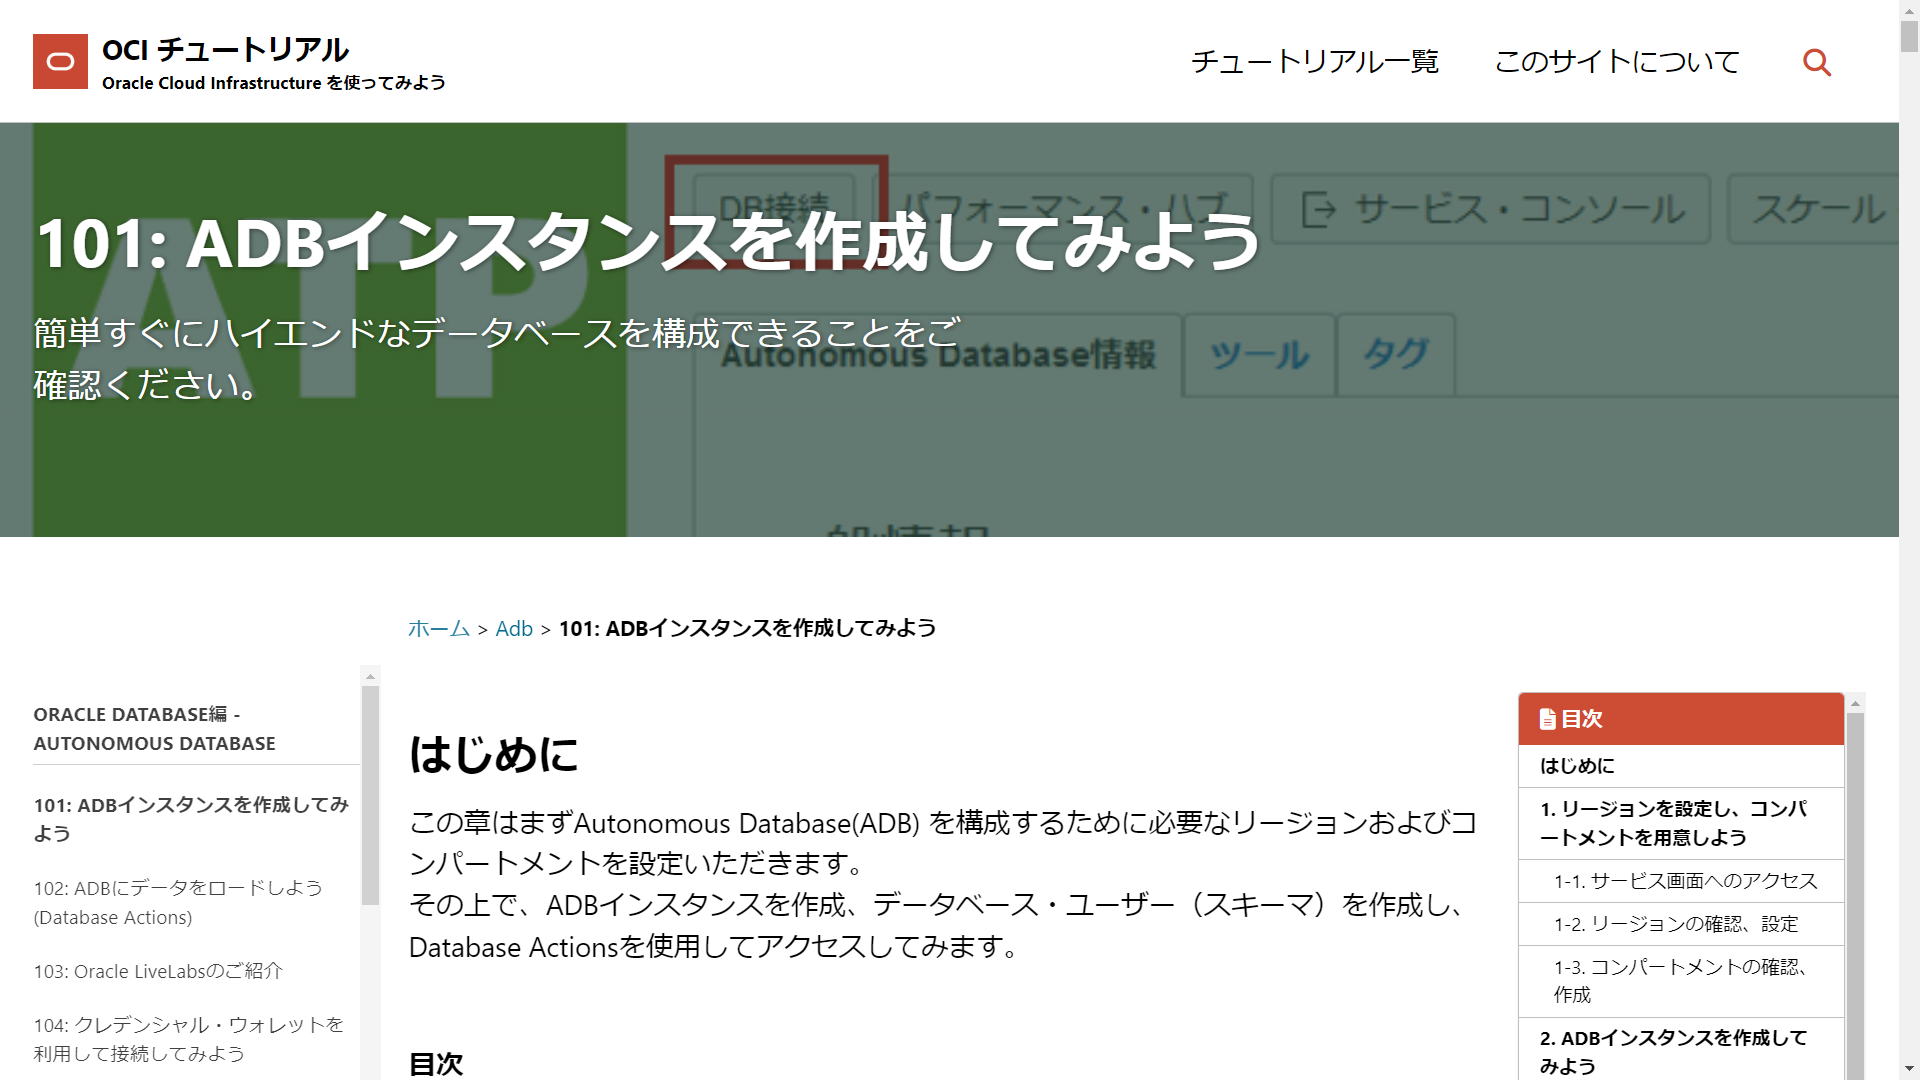The width and height of the screenshot is (1920, 1080).
Task: Select 101: ADBインスタンスを作成してみよう in the sidebar
Action: coord(192,818)
